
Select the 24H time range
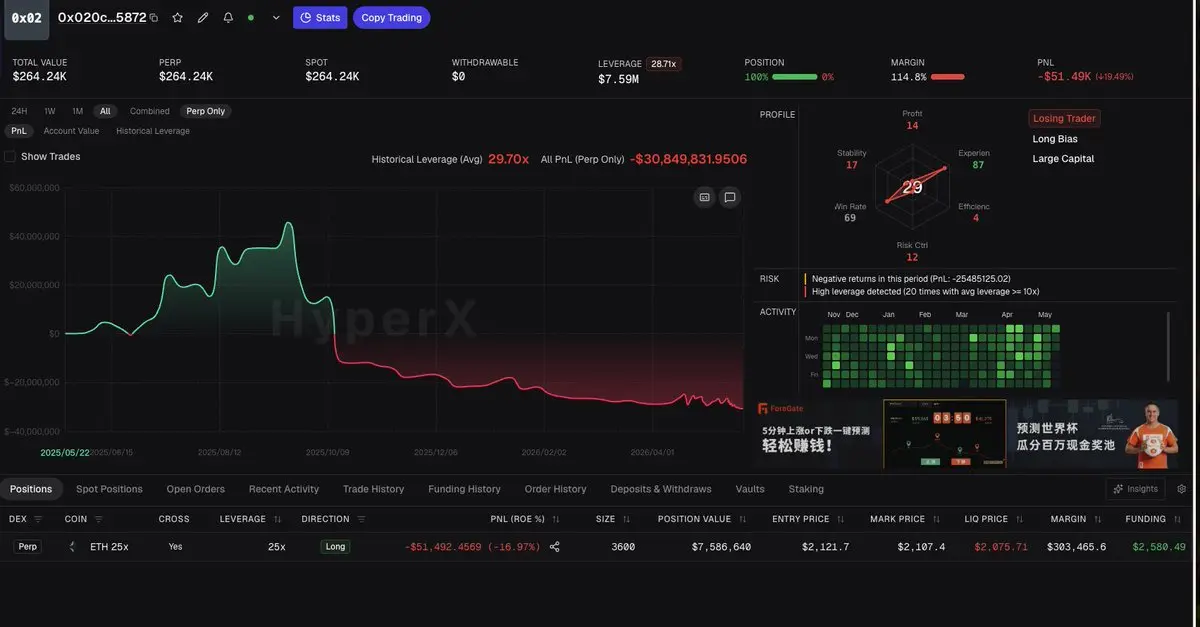pyautogui.click(x=19, y=111)
